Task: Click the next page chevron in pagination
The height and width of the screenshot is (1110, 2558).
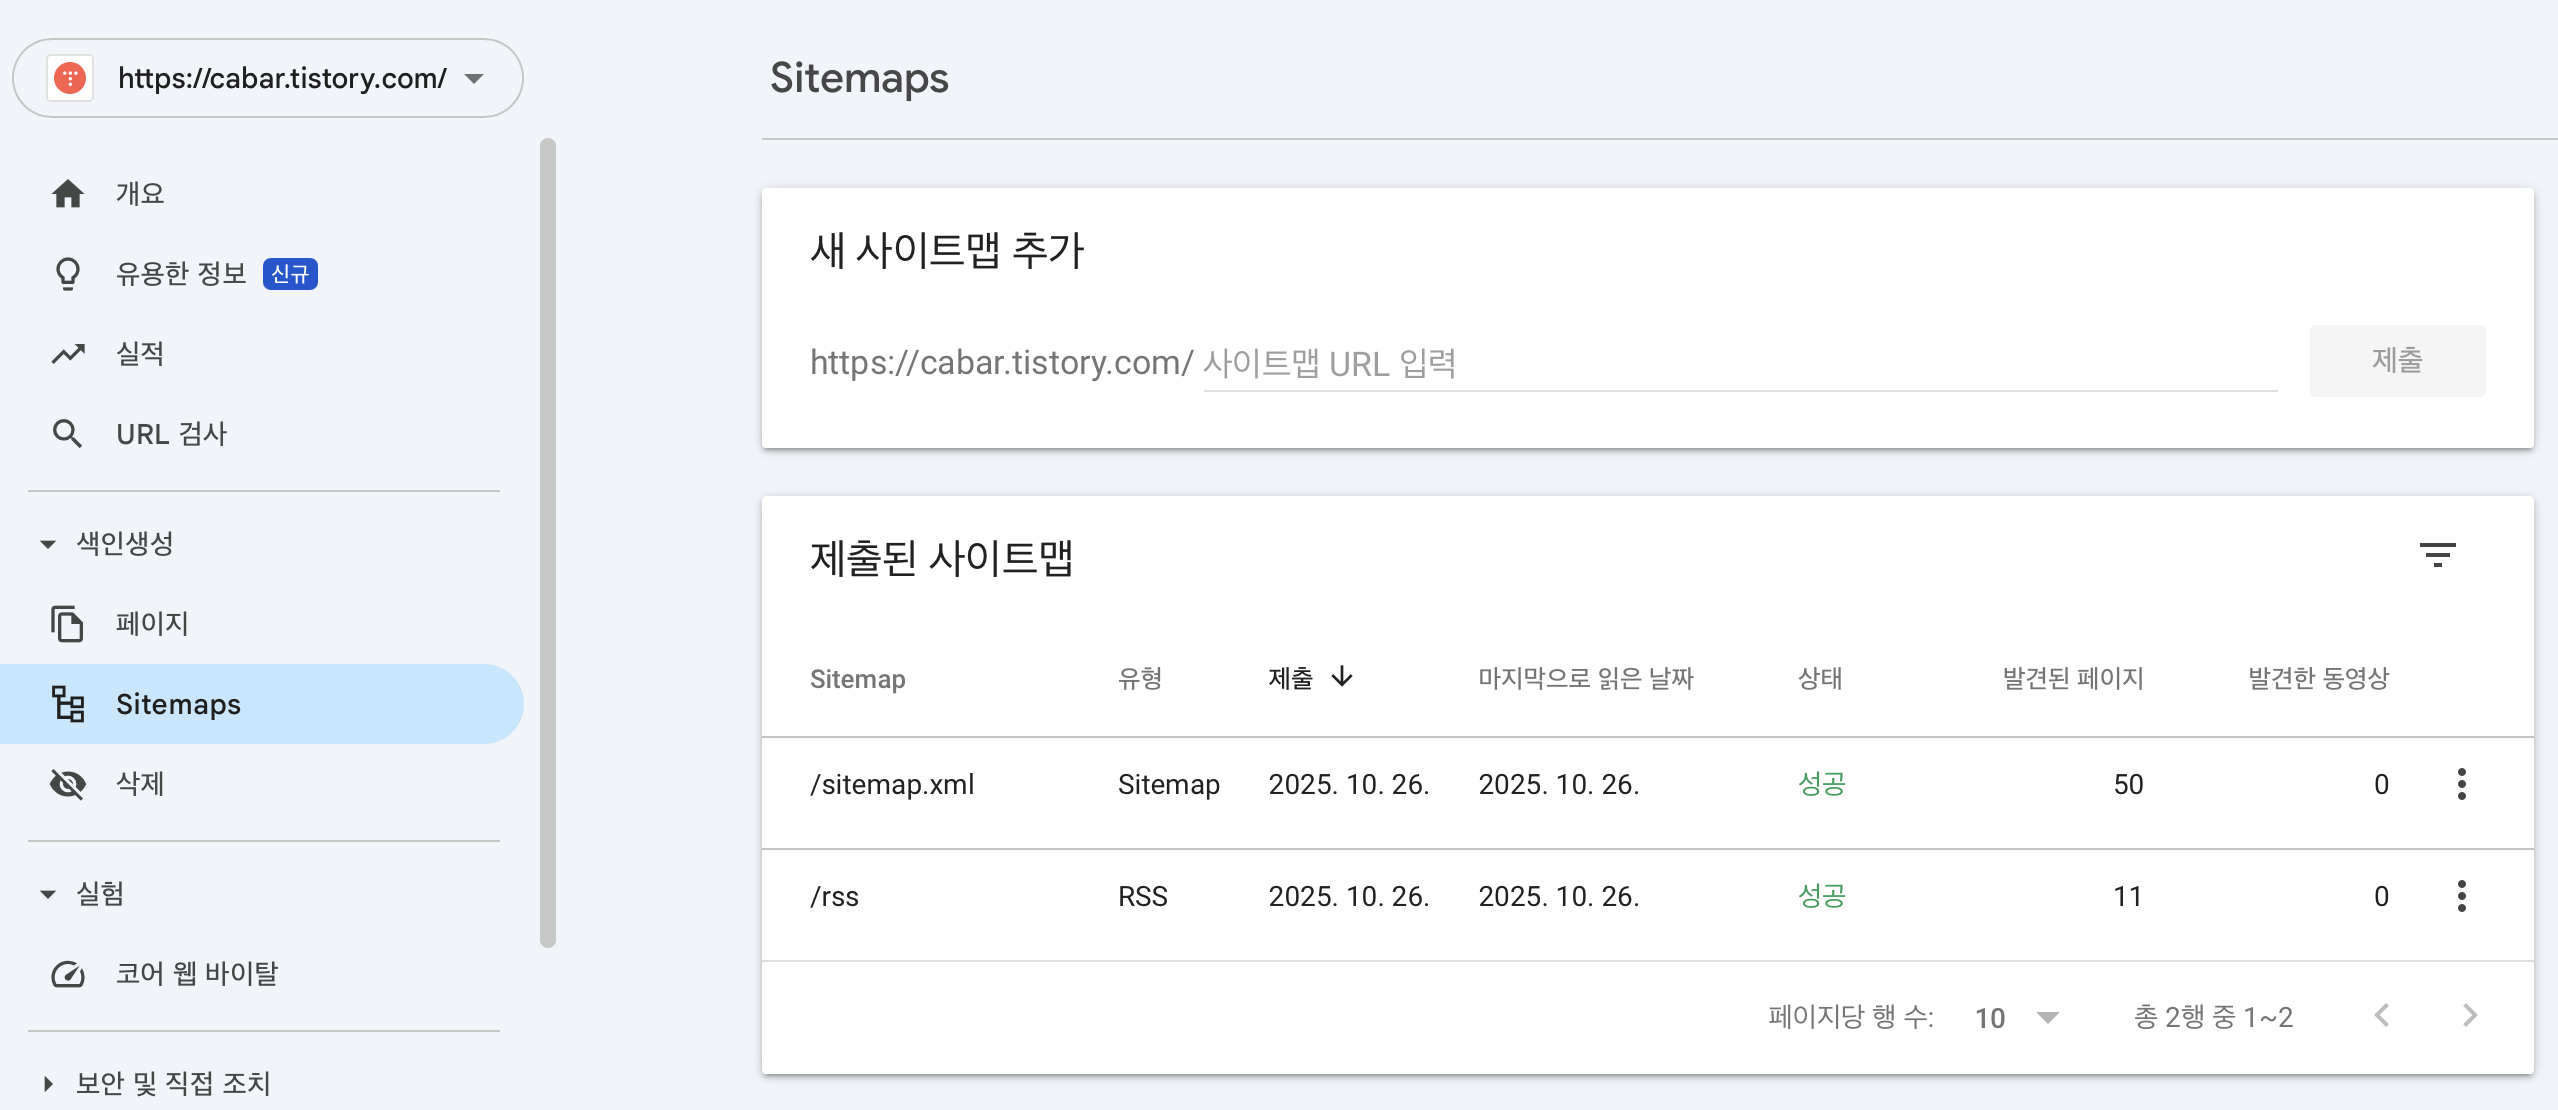Action: pos(2471,1016)
